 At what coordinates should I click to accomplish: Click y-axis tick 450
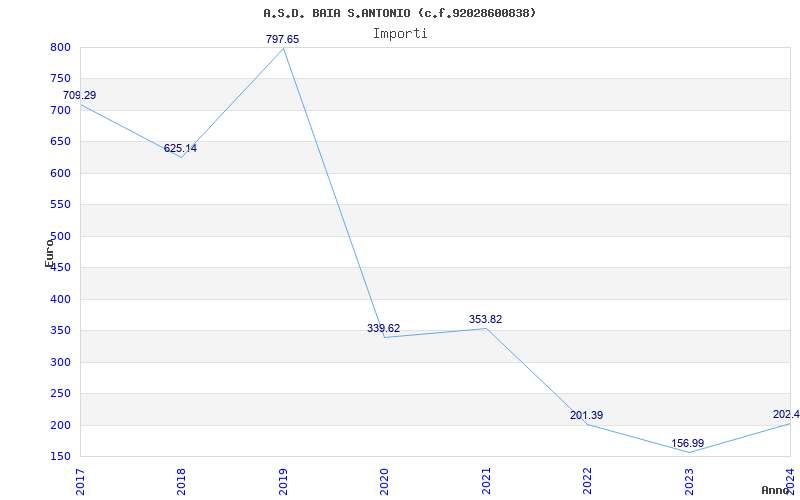pyautogui.click(x=60, y=268)
